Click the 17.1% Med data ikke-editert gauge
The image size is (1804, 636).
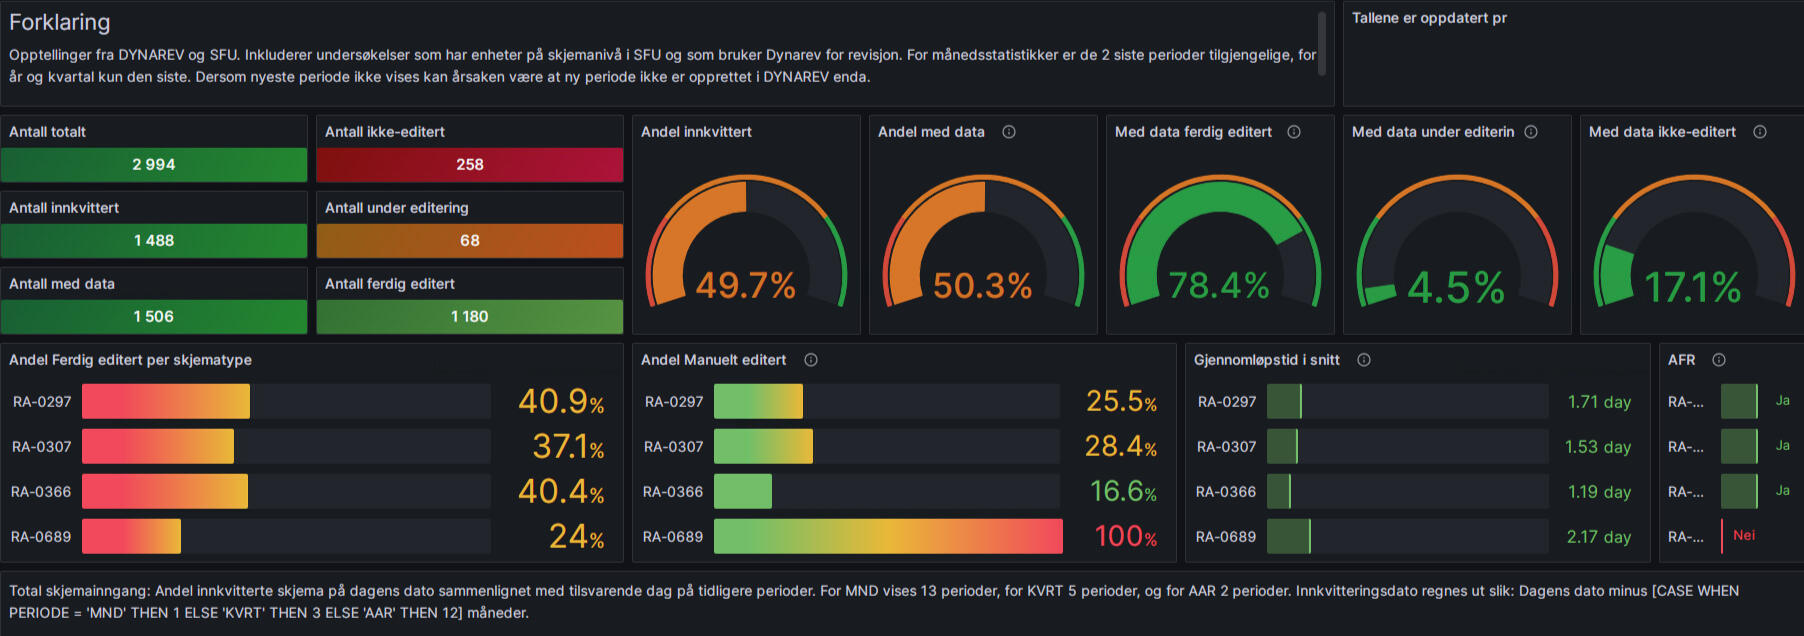pos(1693,250)
